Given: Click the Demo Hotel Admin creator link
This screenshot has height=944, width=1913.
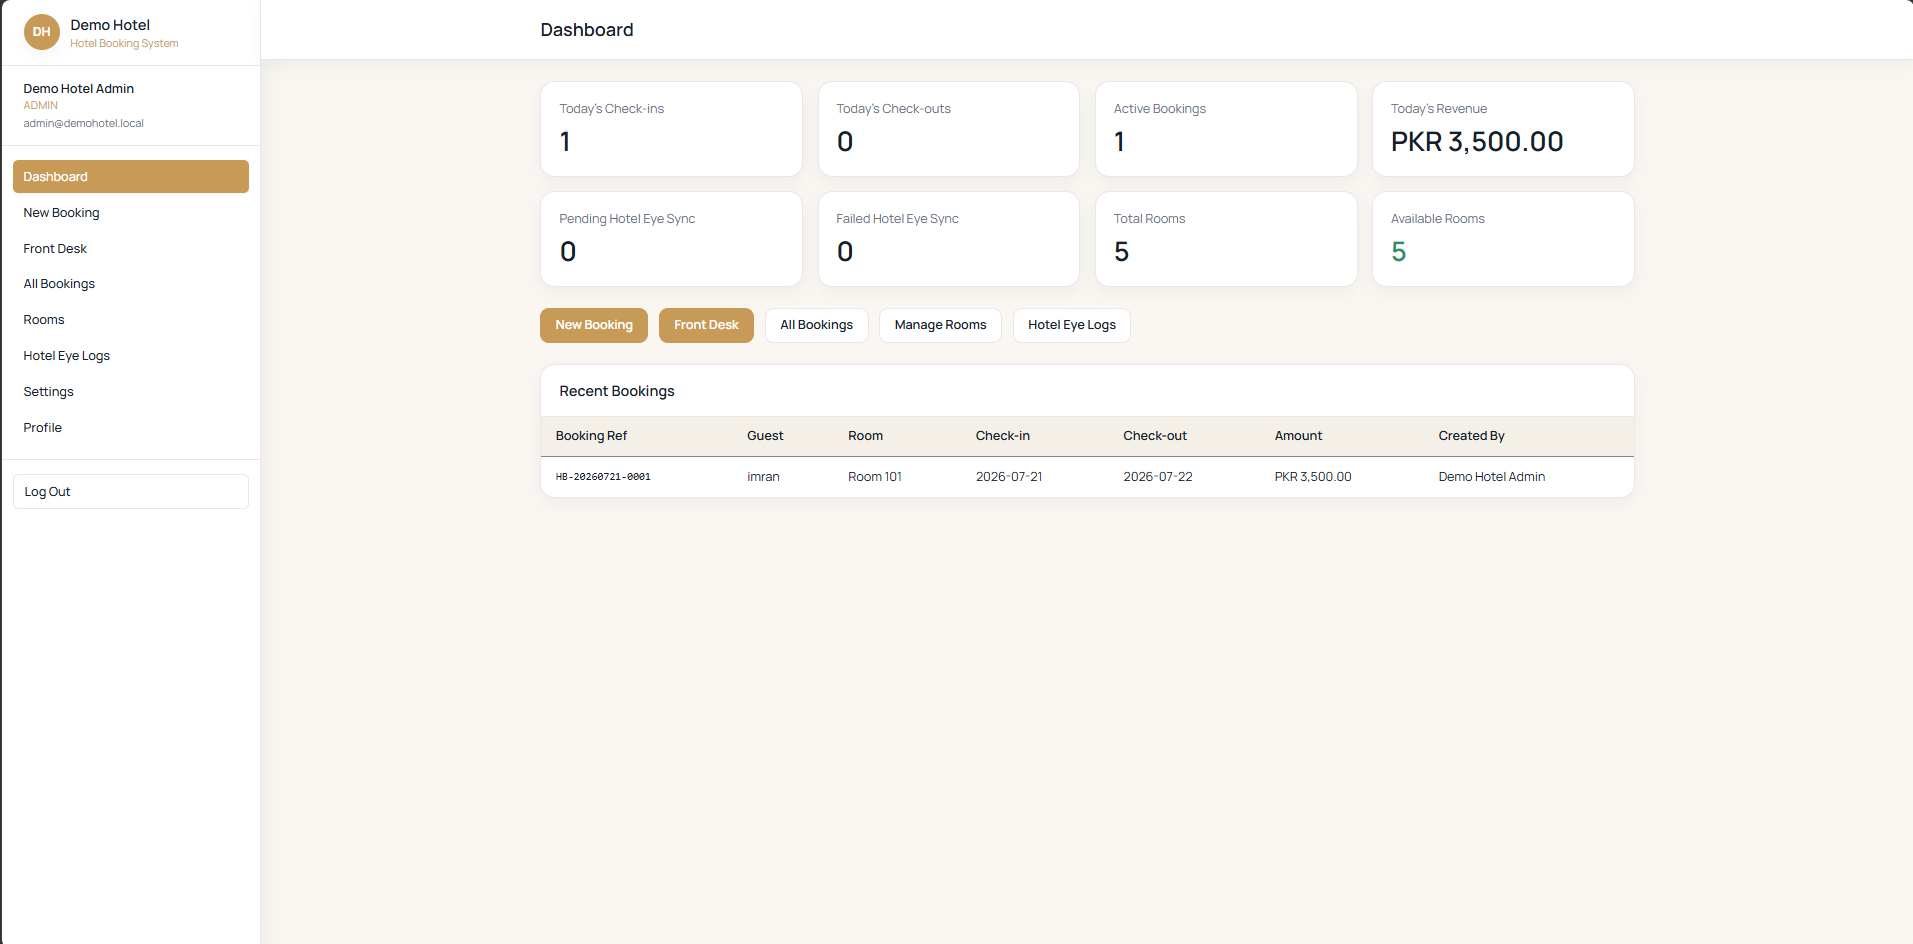Looking at the screenshot, I should click(1491, 477).
